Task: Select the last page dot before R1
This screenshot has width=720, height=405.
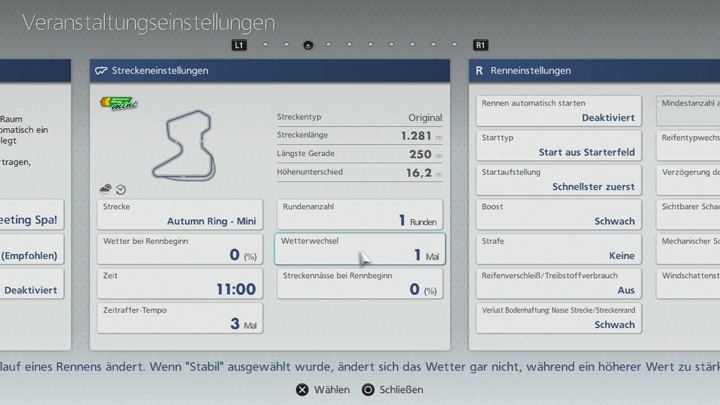Action: coord(455,45)
